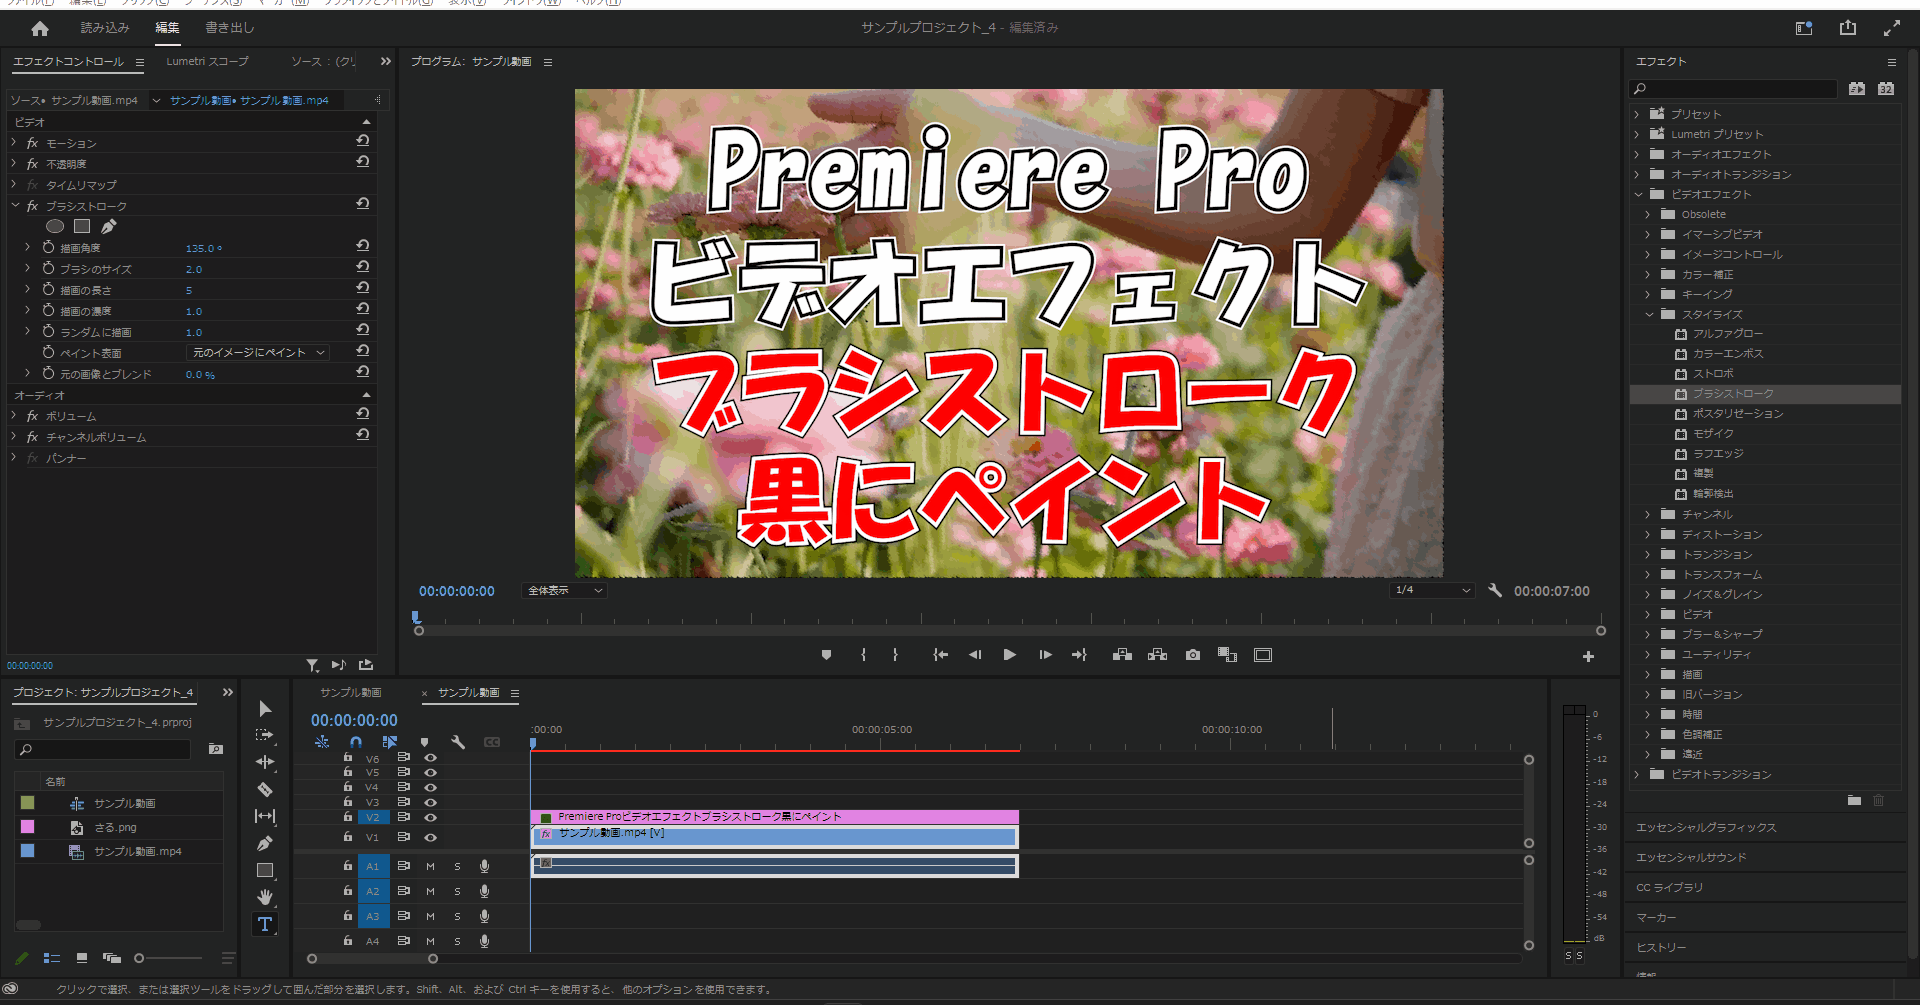The image size is (1920, 1005).
Task: Click the Lift button in program monitor
Action: coord(1122,655)
